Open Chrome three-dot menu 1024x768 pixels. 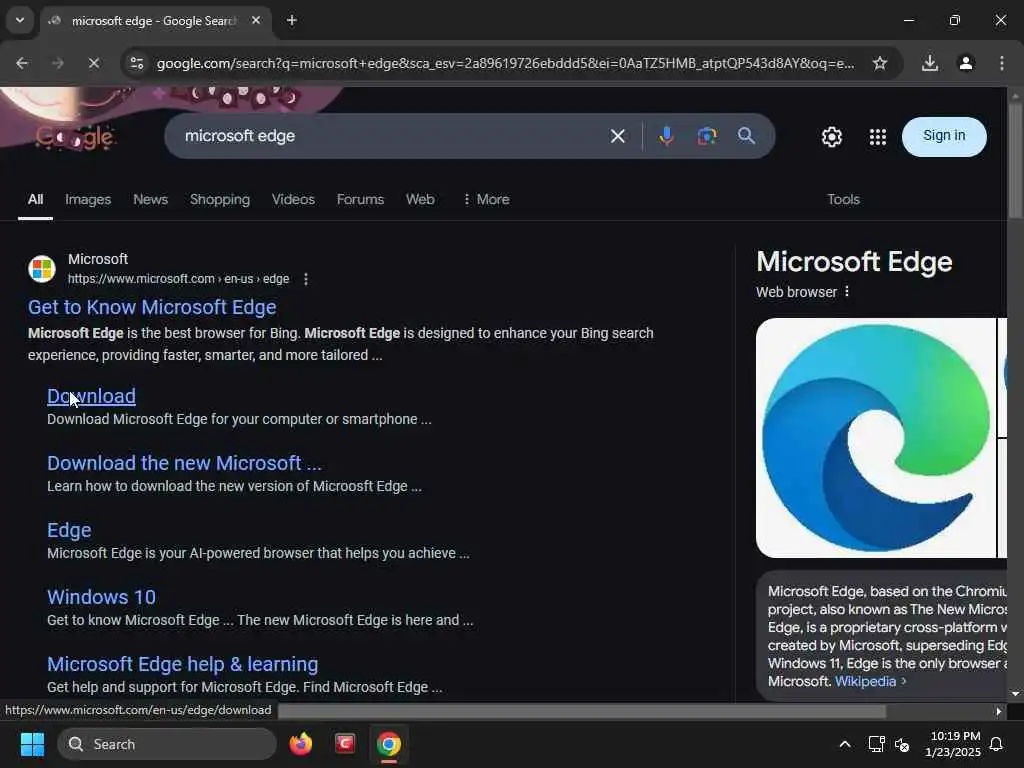pos(1002,63)
